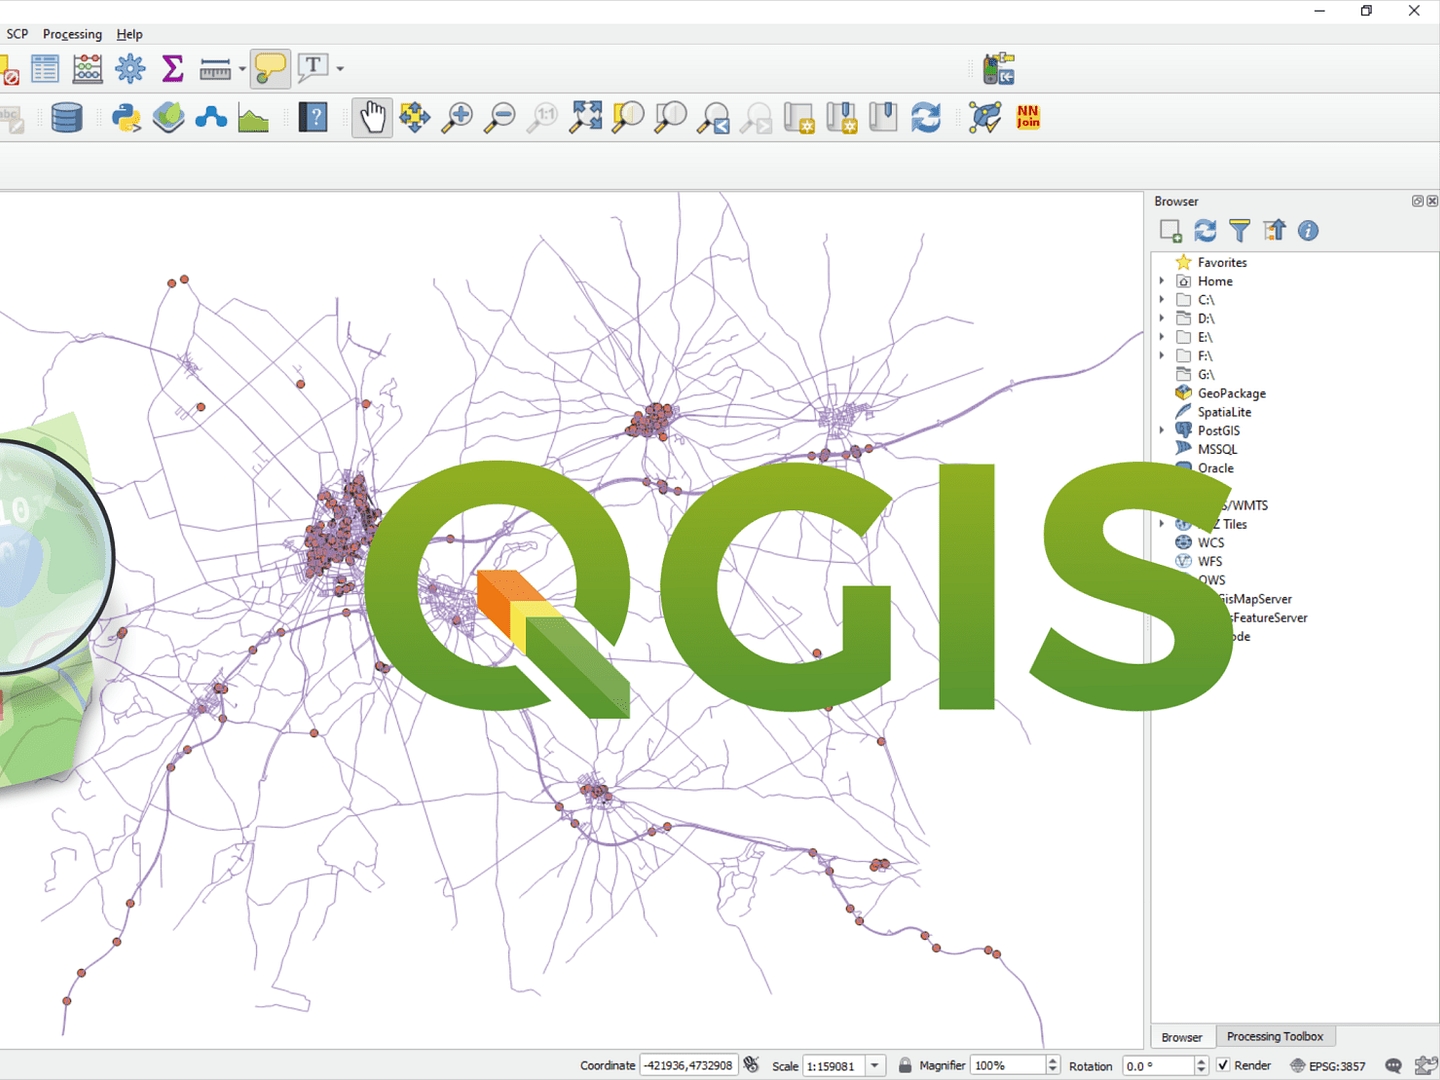
Task: Click Zoom Next icon
Action: tap(756, 118)
